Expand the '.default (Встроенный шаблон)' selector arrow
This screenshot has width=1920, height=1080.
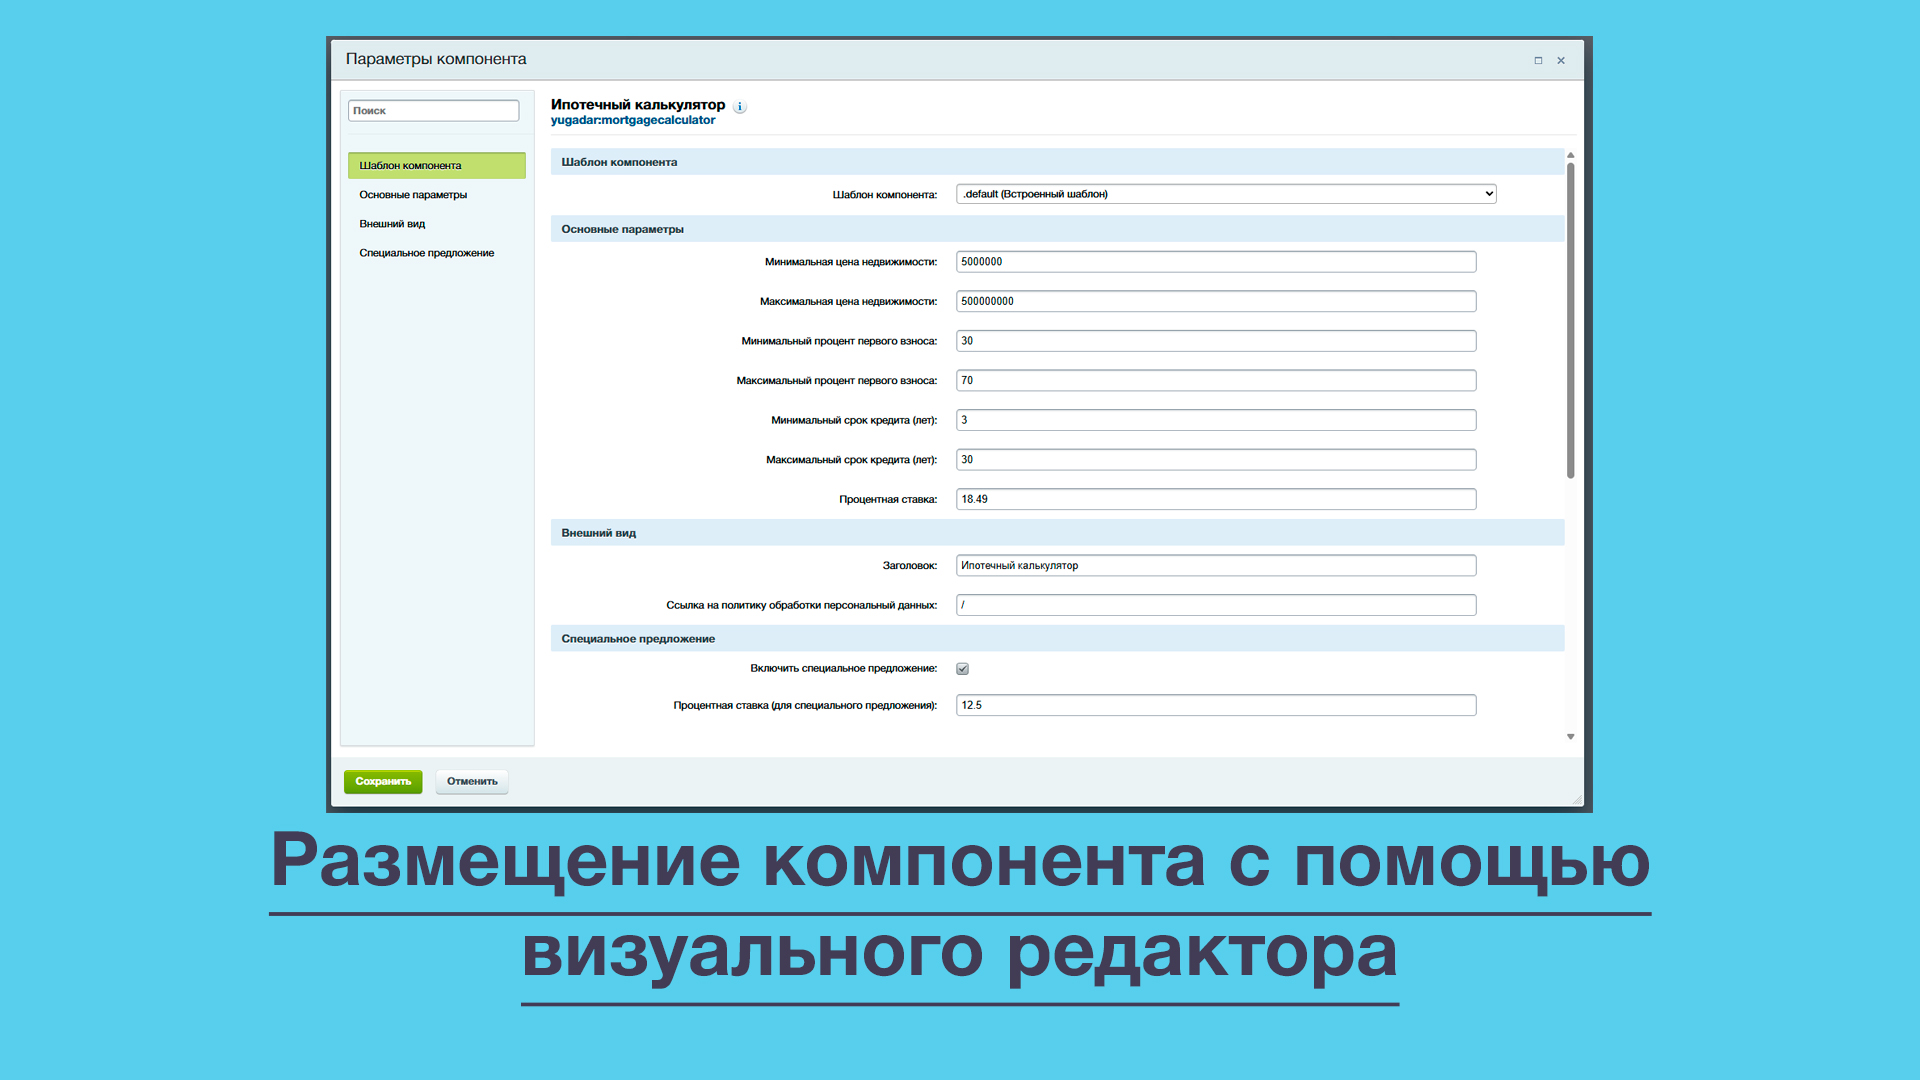[x=1489, y=193]
